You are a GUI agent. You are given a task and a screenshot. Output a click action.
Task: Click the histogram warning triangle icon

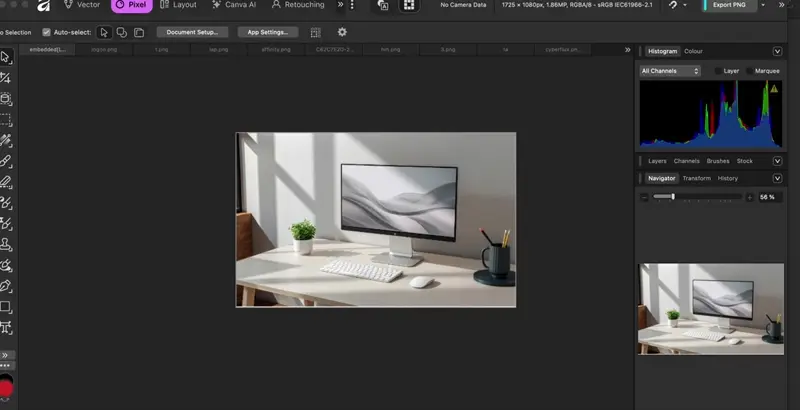pos(774,89)
